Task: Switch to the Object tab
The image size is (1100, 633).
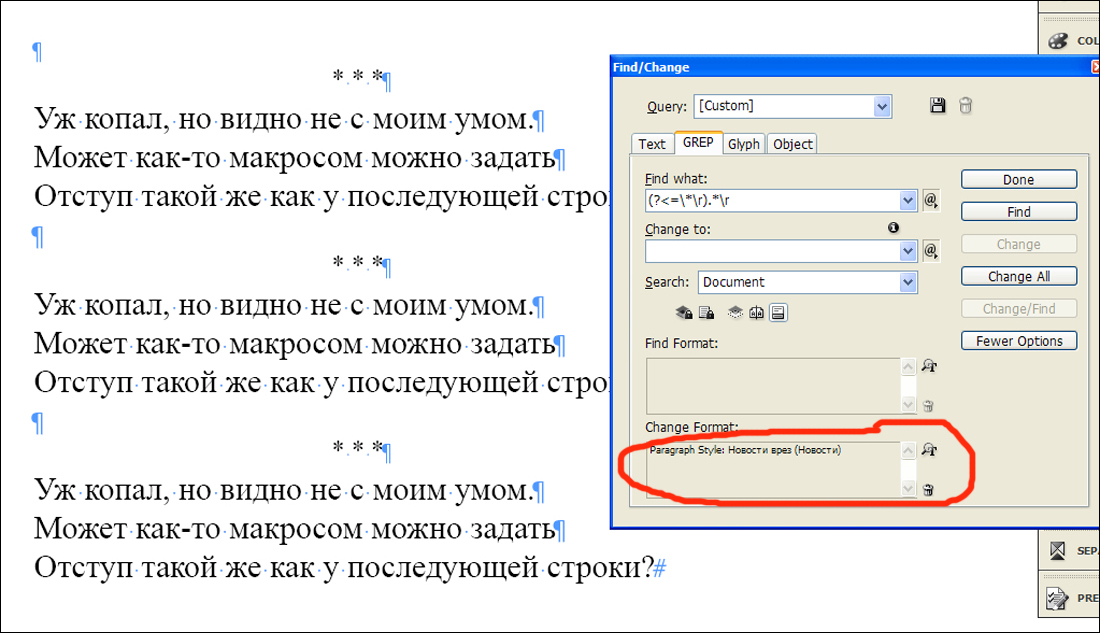Action: tap(792, 144)
